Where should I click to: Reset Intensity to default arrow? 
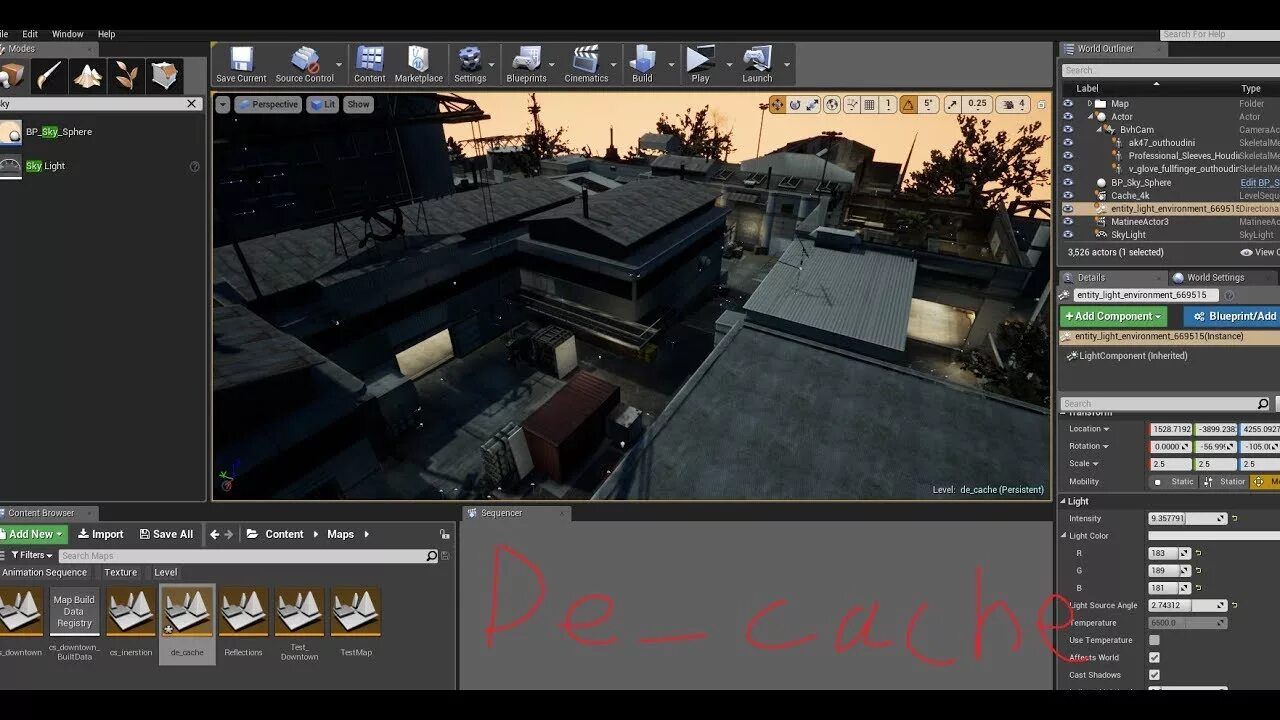tap(1235, 518)
